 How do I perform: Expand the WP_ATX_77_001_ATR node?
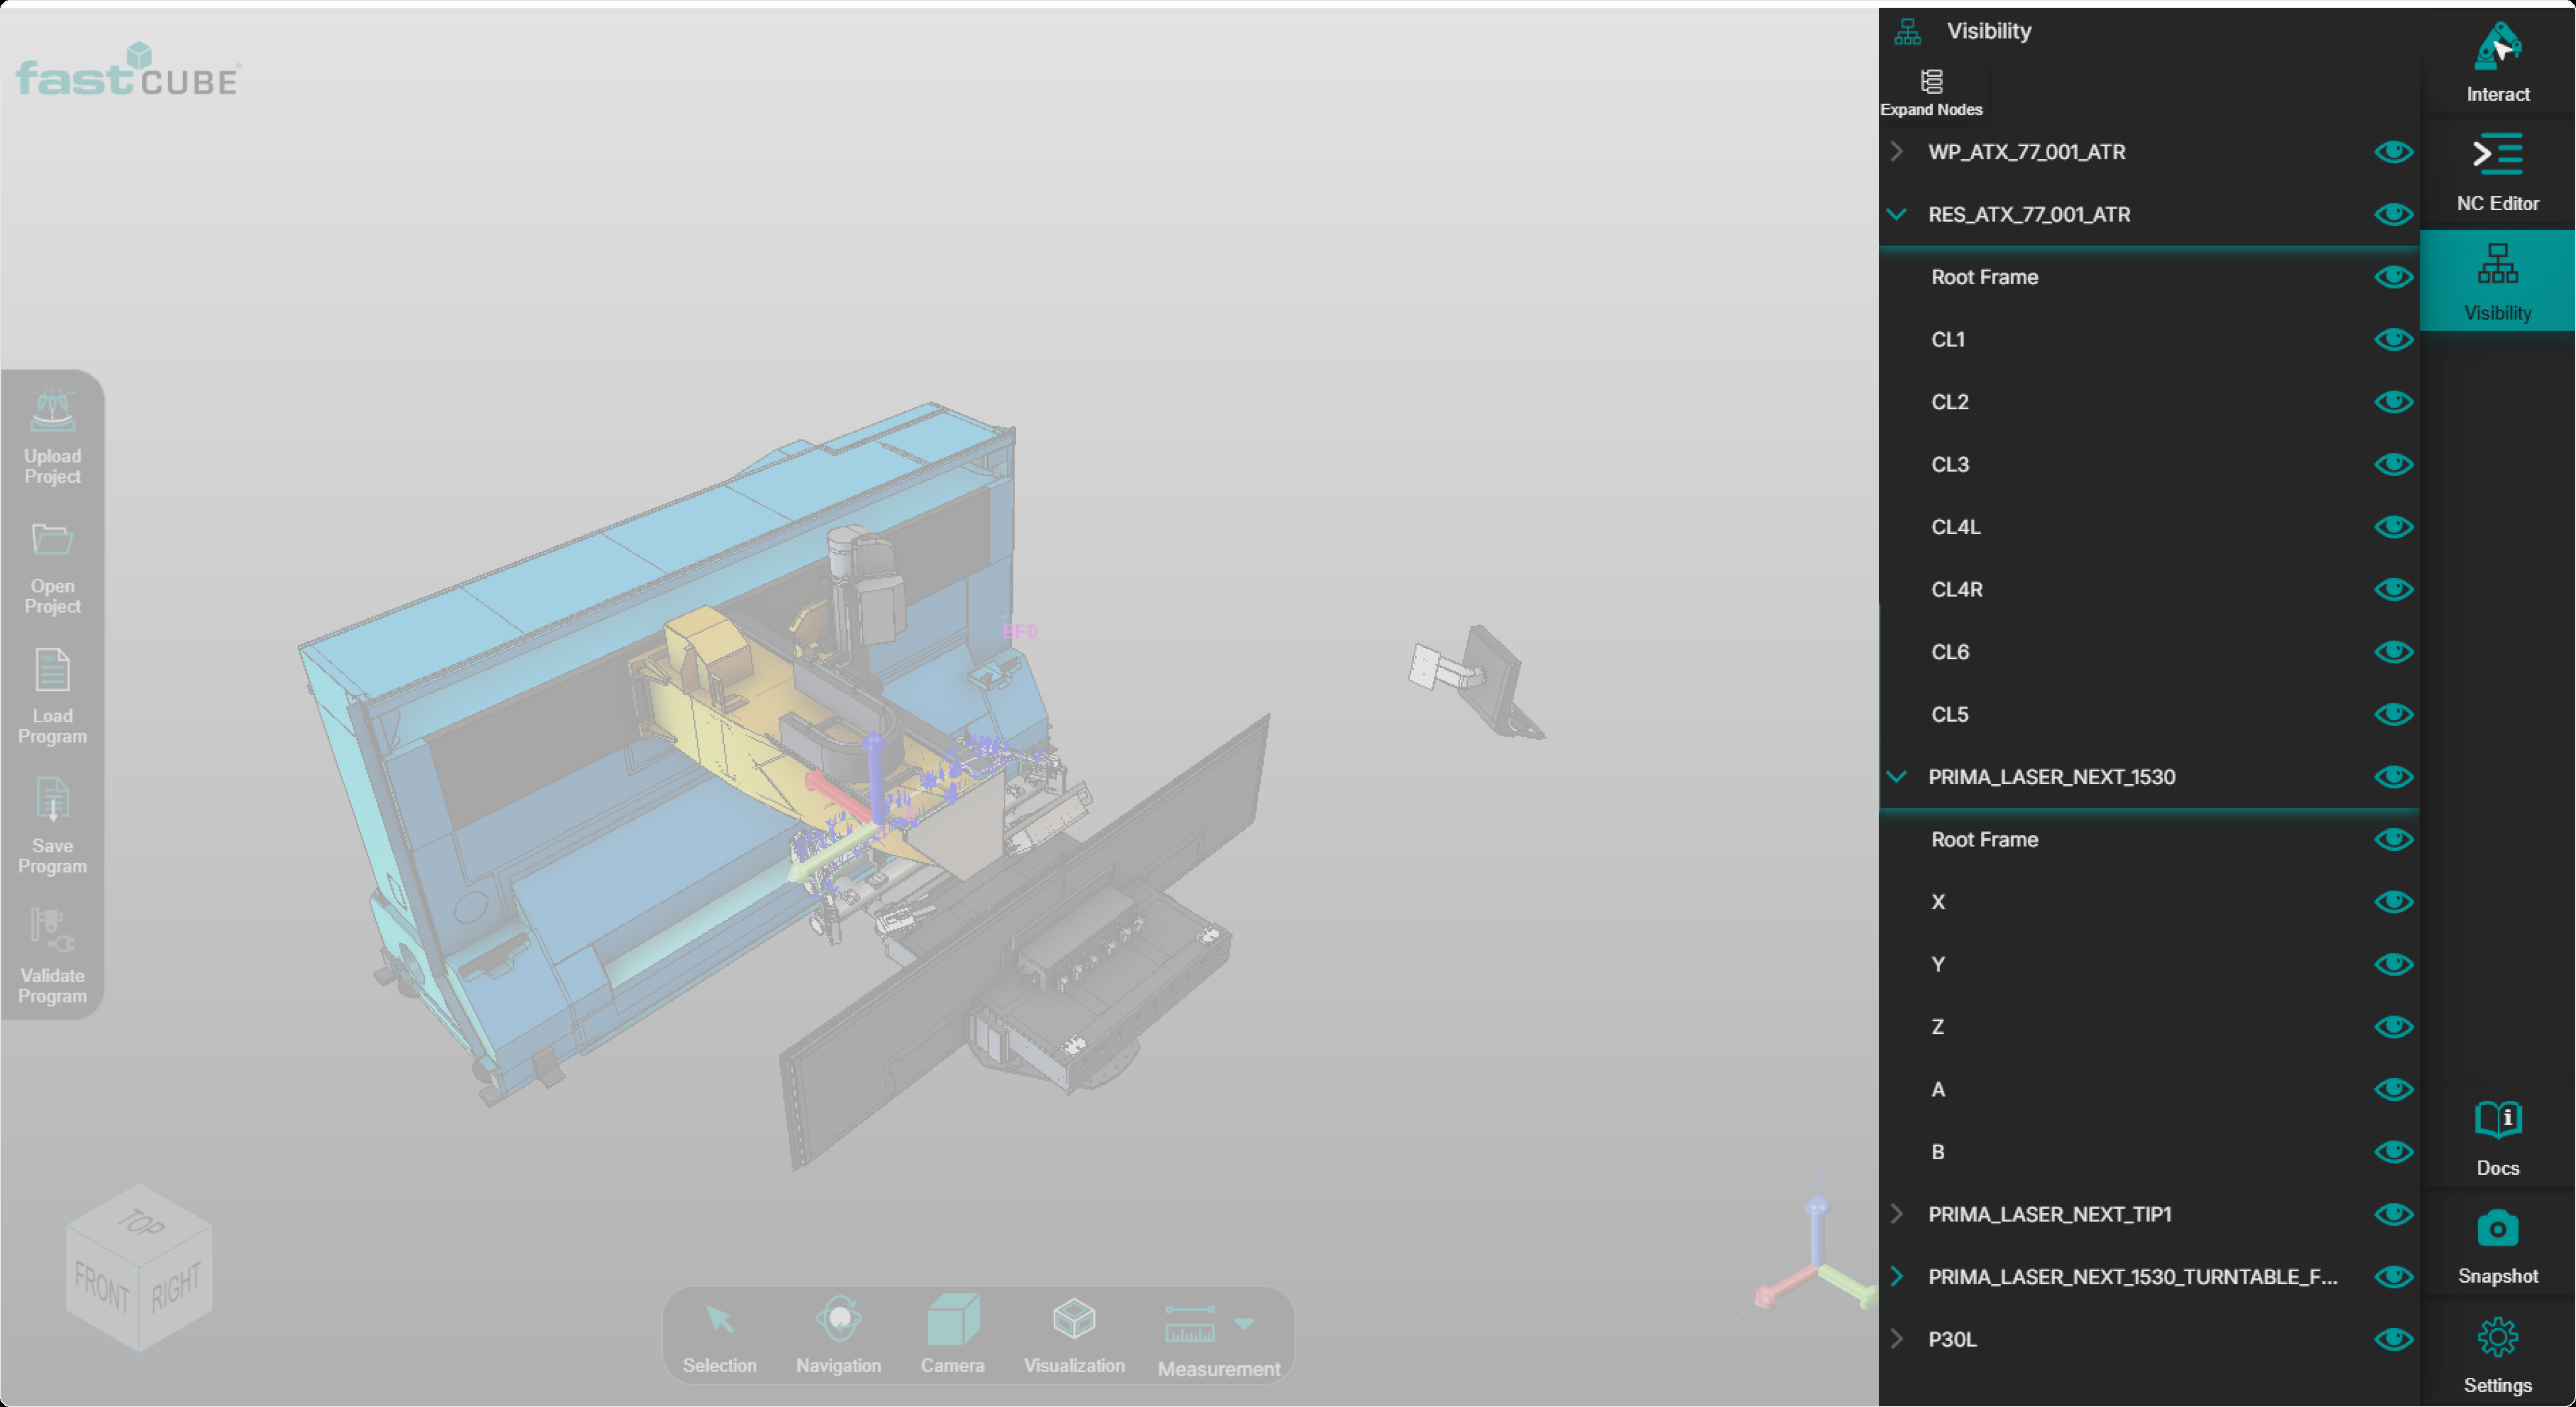(1896, 151)
